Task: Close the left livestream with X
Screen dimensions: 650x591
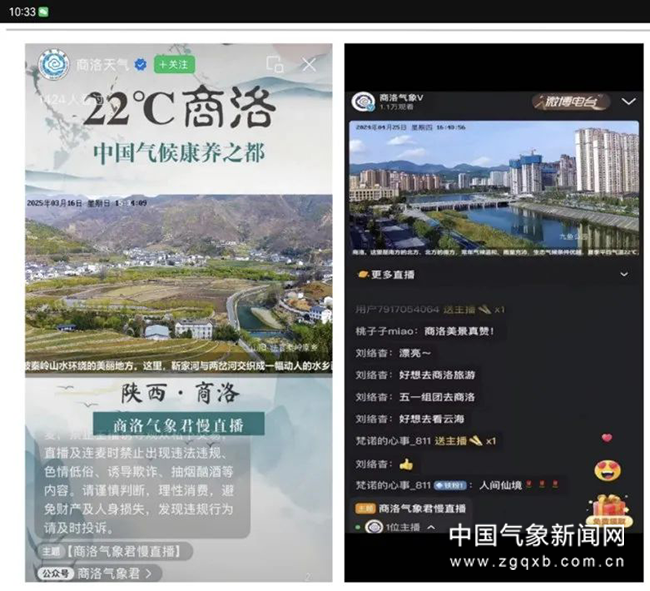Action: point(309,64)
